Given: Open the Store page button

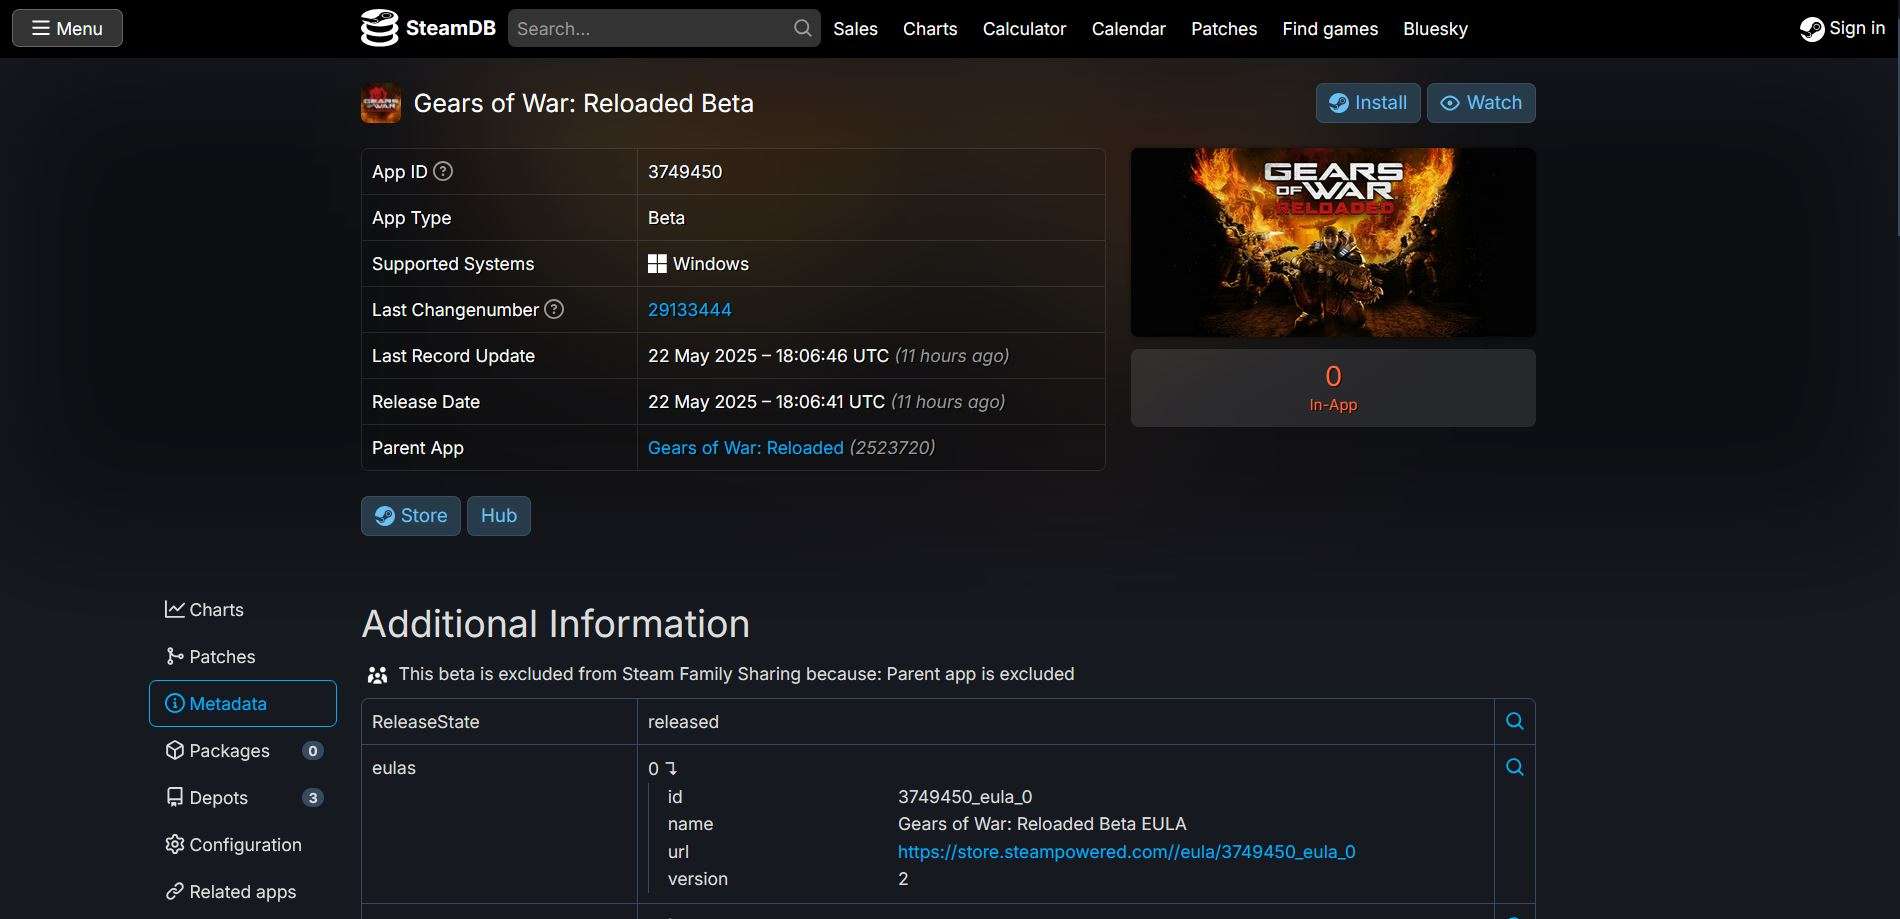Looking at the screenshot, I should pos(411,516).
